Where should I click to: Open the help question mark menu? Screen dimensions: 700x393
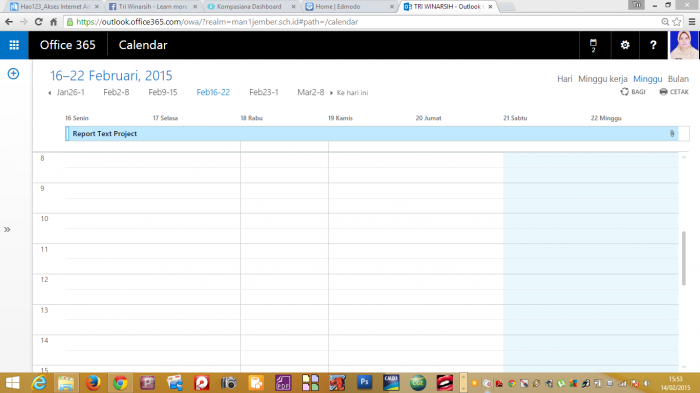click(653, 45)
